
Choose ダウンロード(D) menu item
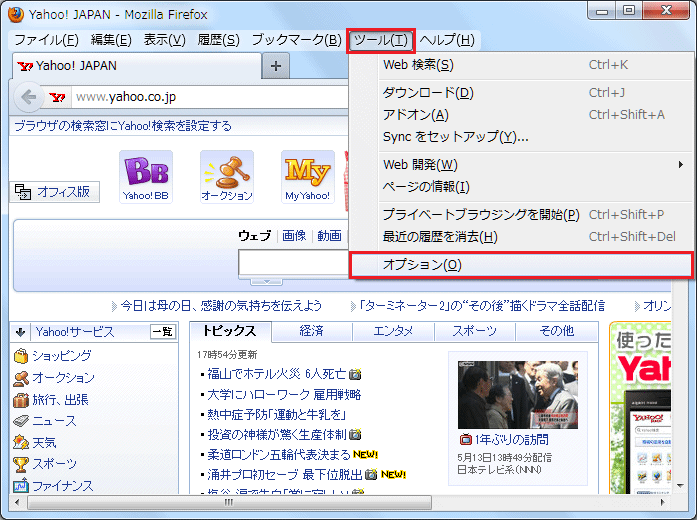tap(521, 92)
